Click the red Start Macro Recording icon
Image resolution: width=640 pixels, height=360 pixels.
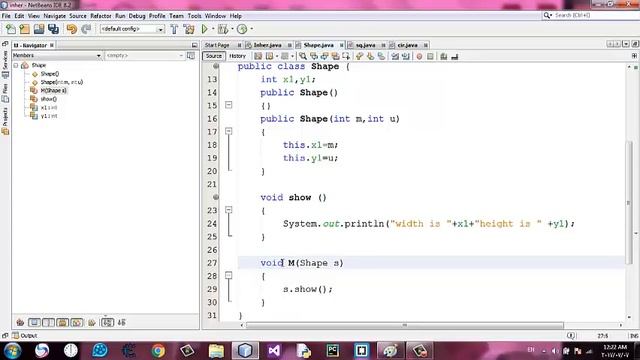419,56
